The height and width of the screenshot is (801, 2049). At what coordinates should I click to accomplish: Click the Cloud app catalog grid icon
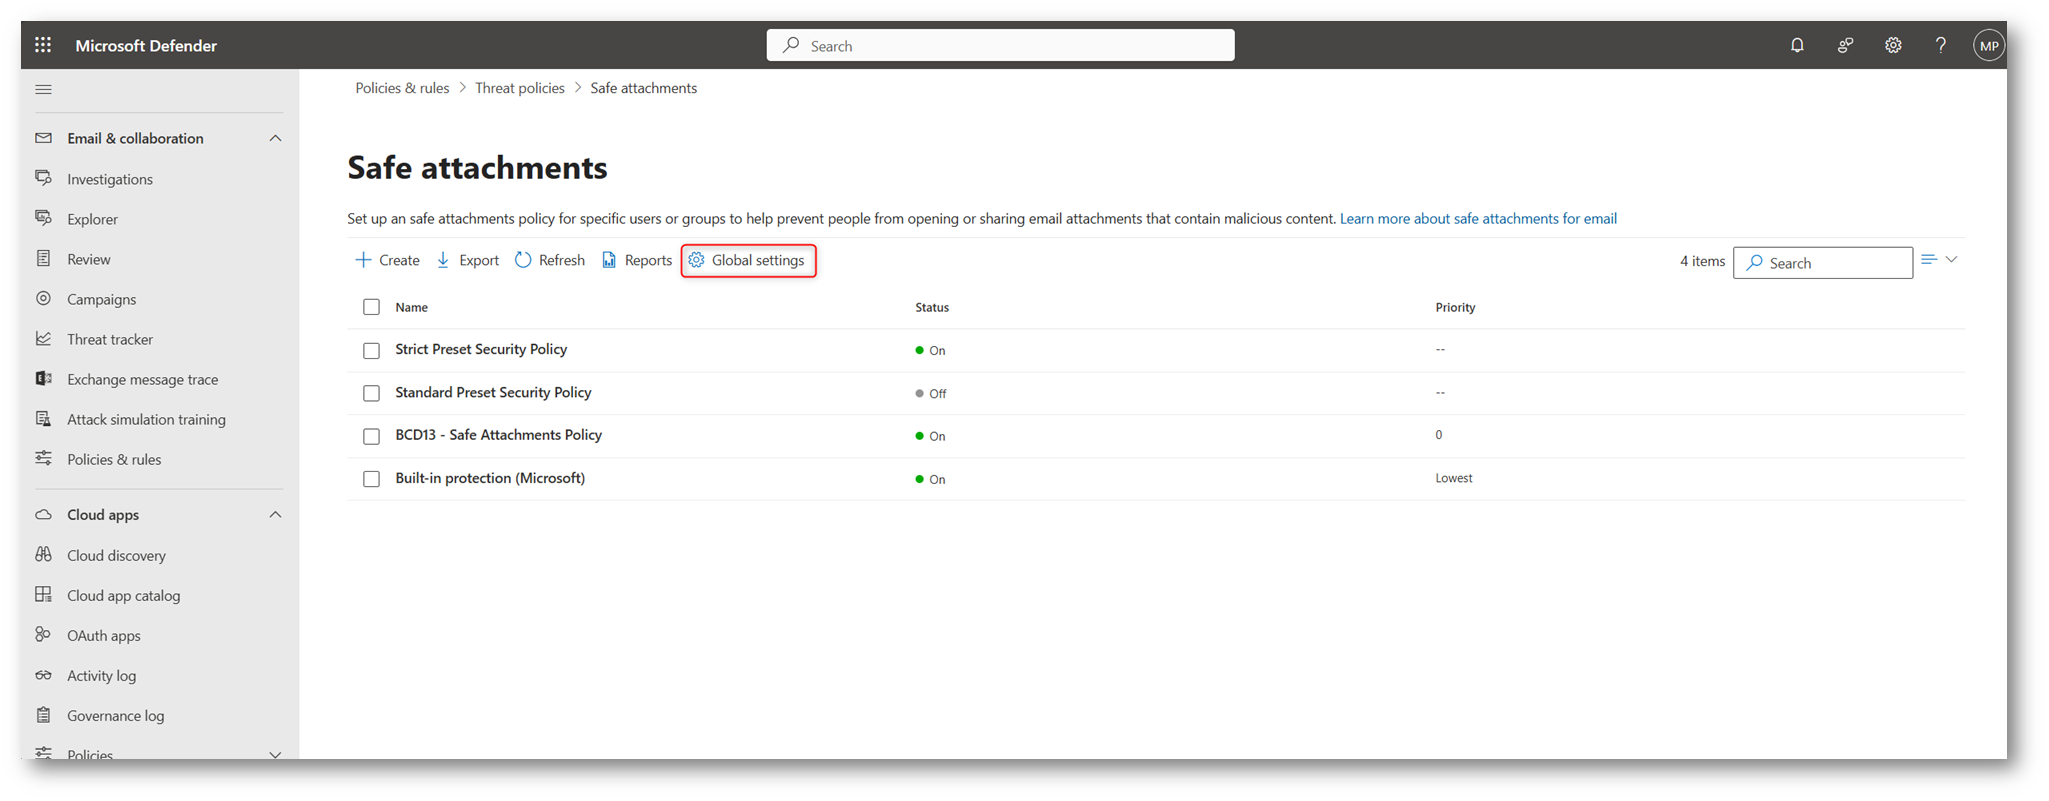(x=43, y=594)
